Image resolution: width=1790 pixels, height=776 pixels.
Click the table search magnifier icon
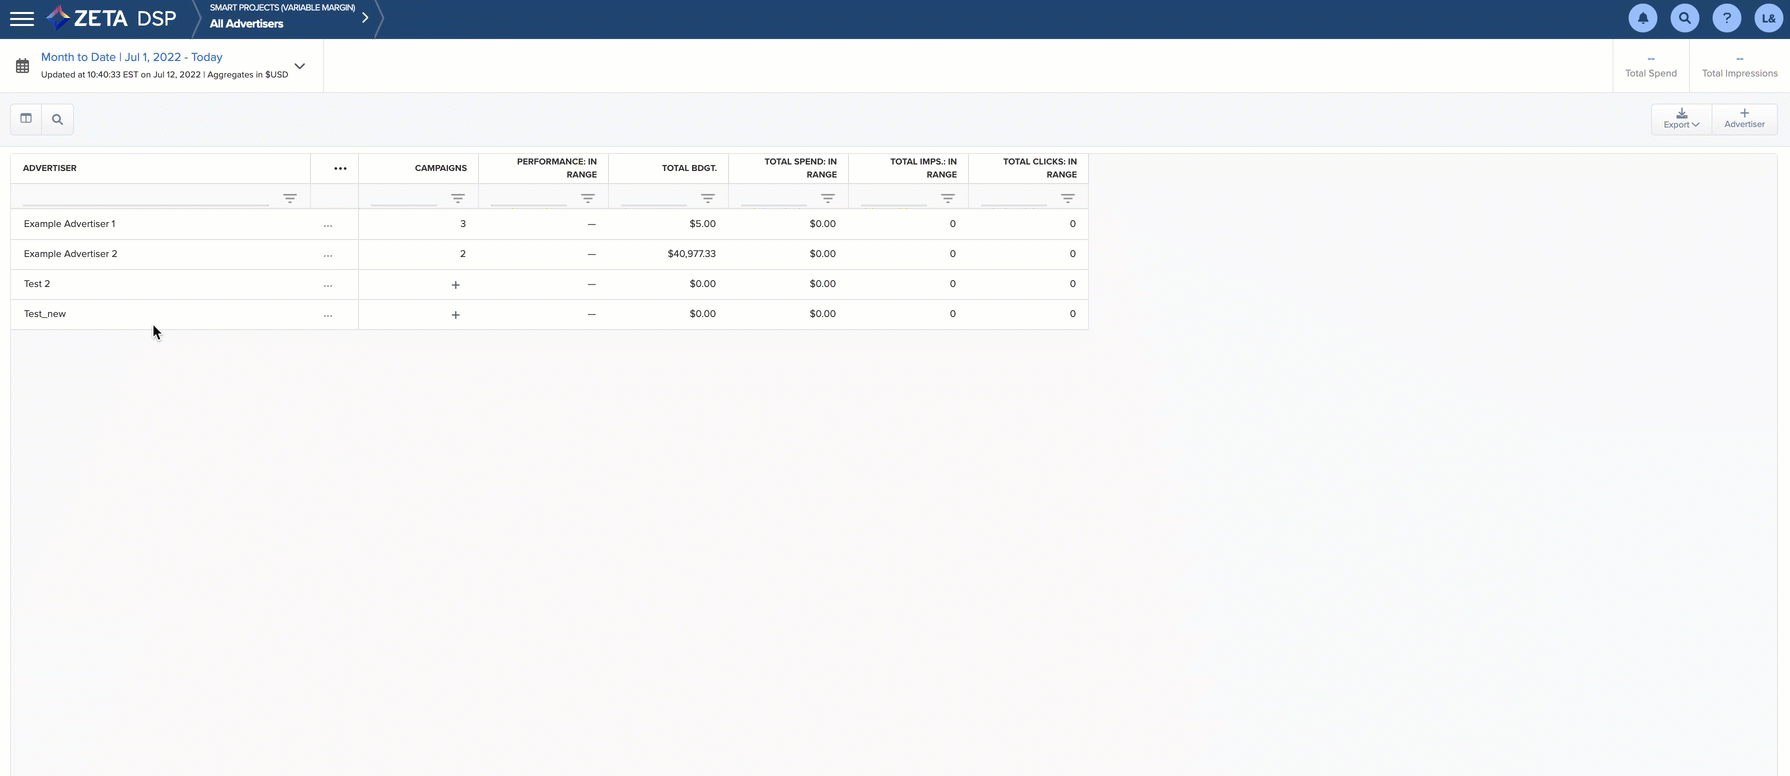click(x=57, y=119)
